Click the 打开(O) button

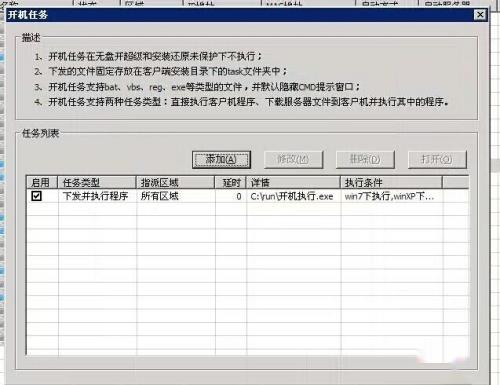tap(437, 160)
